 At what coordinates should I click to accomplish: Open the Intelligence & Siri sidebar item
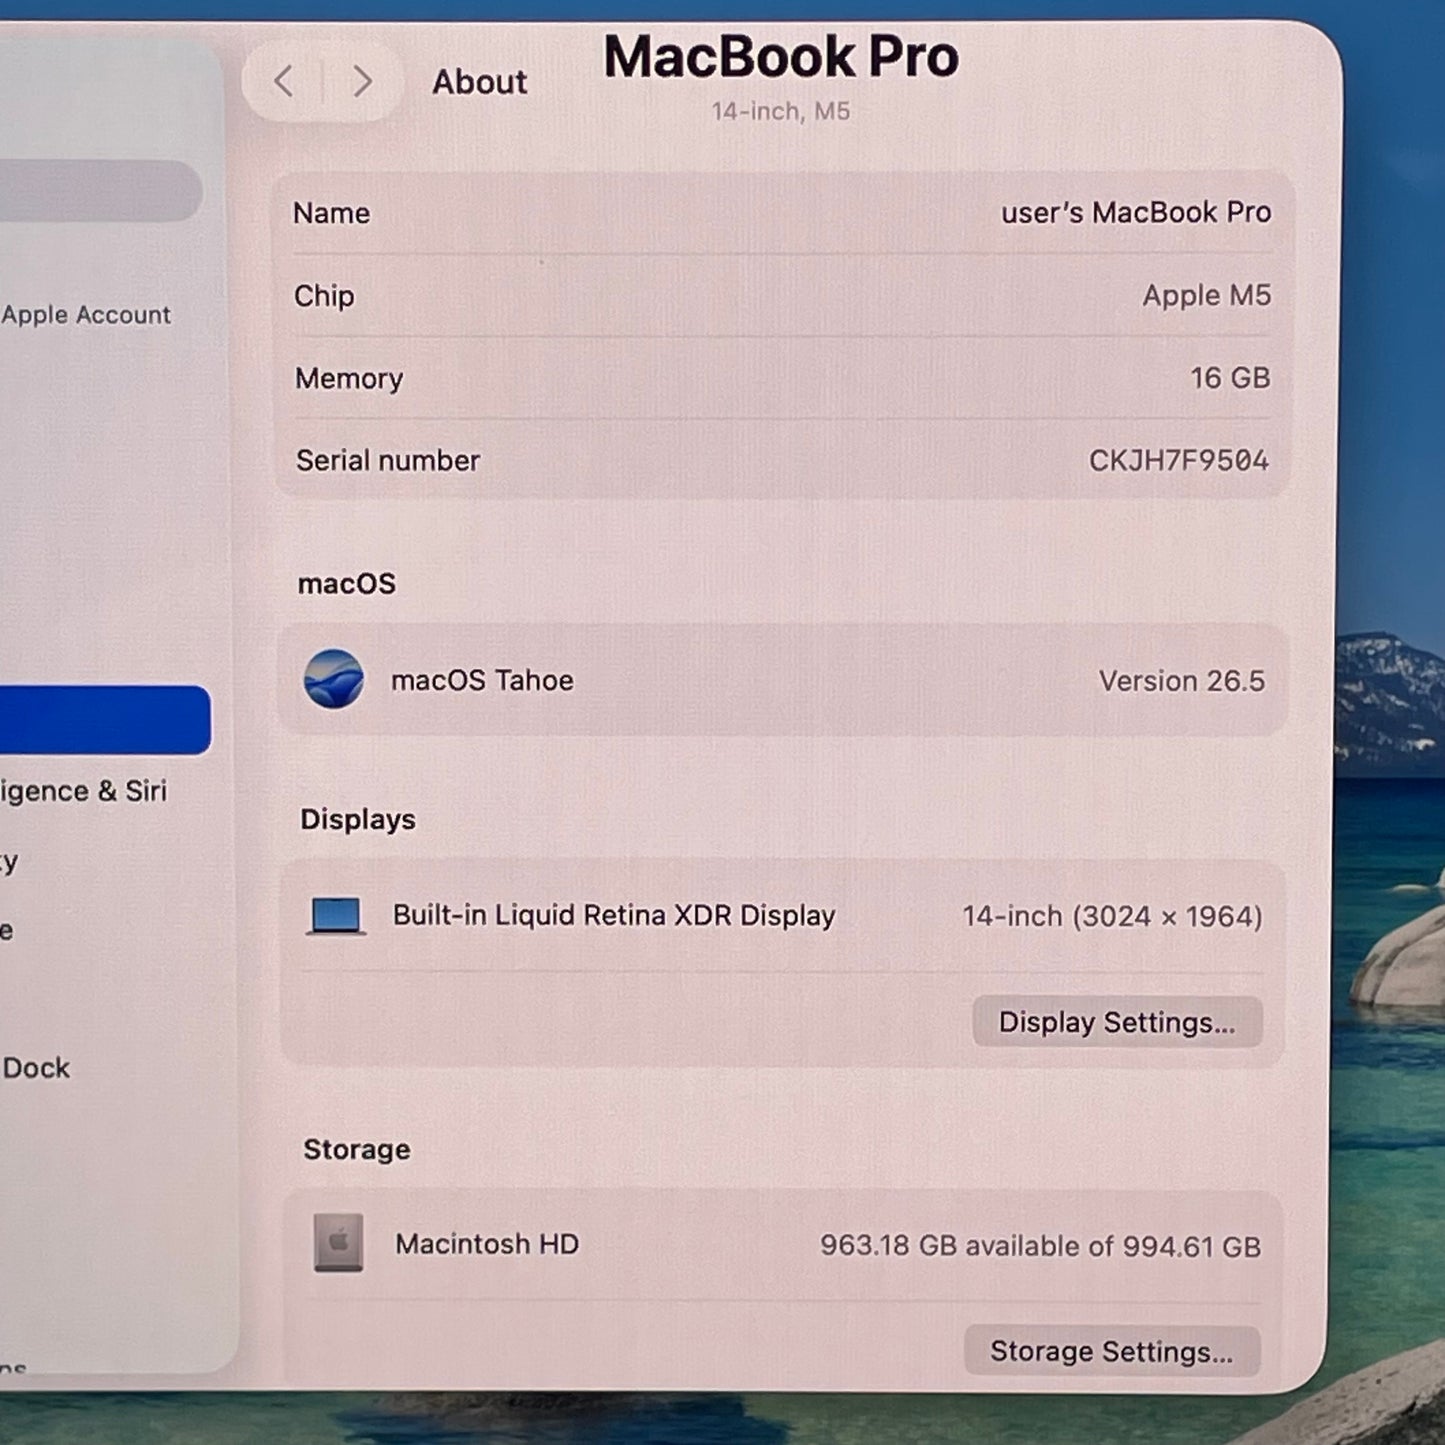point(83,791)
